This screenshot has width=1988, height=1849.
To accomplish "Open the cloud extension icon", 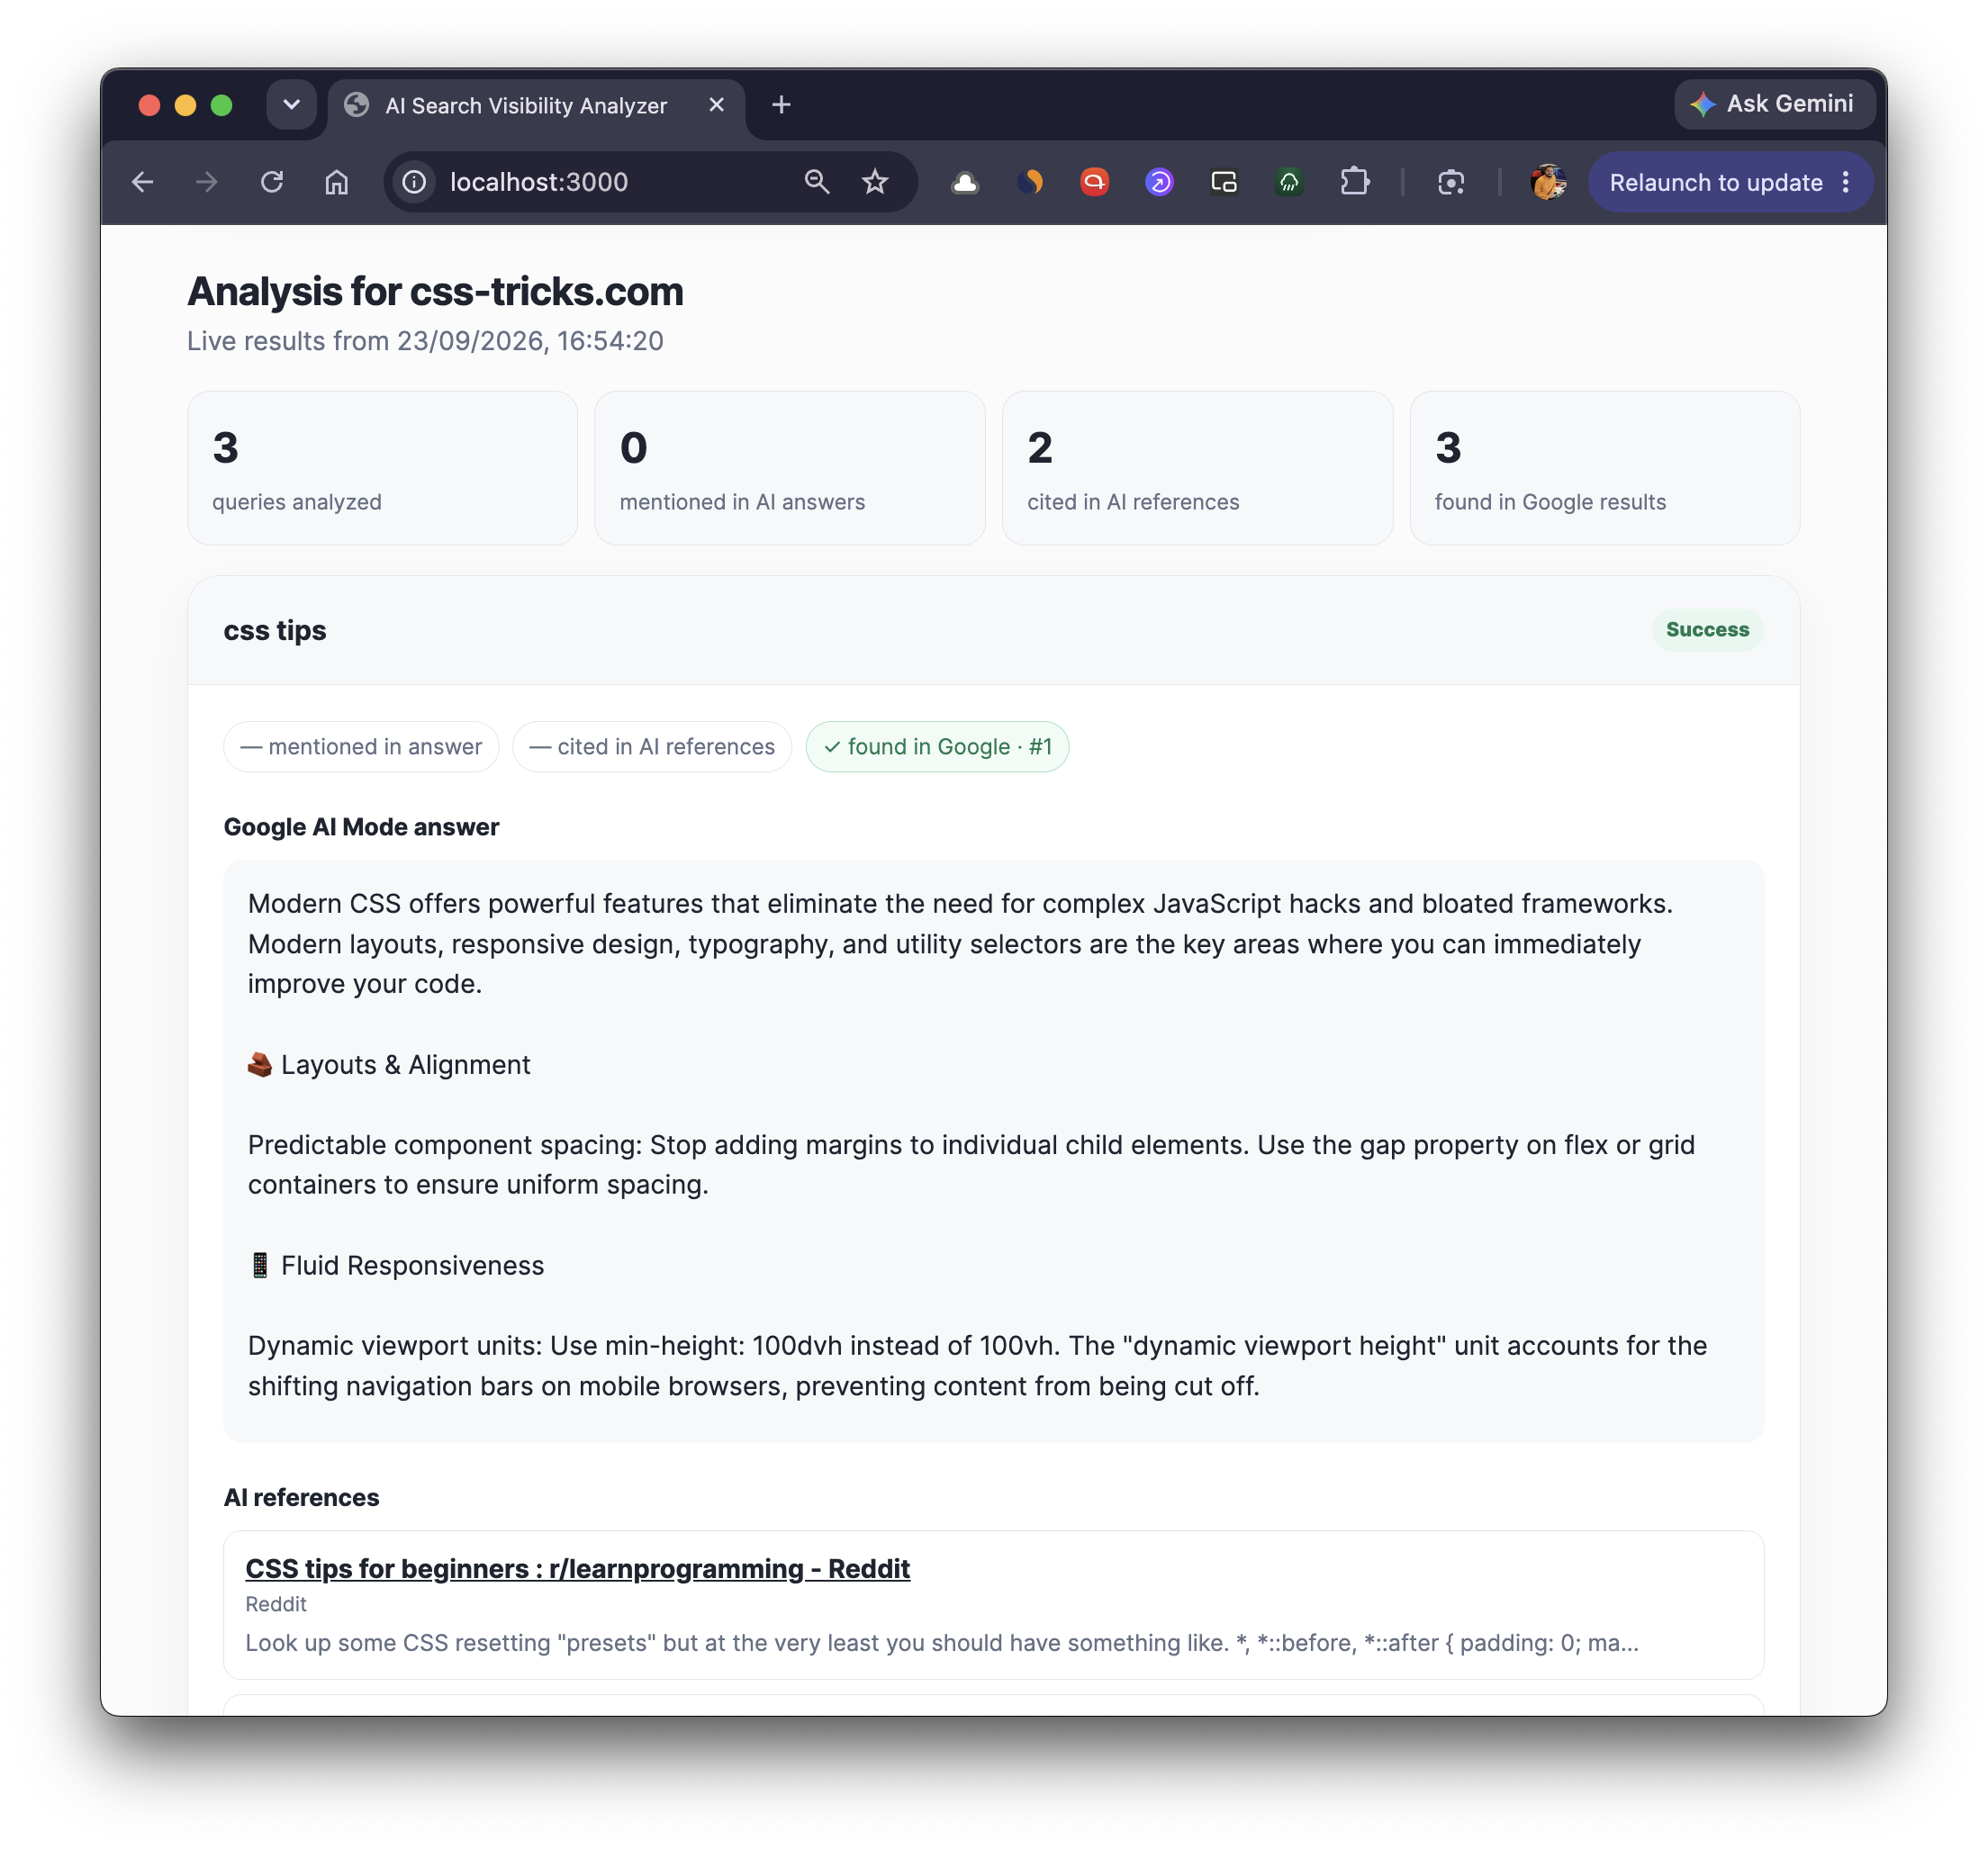I will 965,182.
